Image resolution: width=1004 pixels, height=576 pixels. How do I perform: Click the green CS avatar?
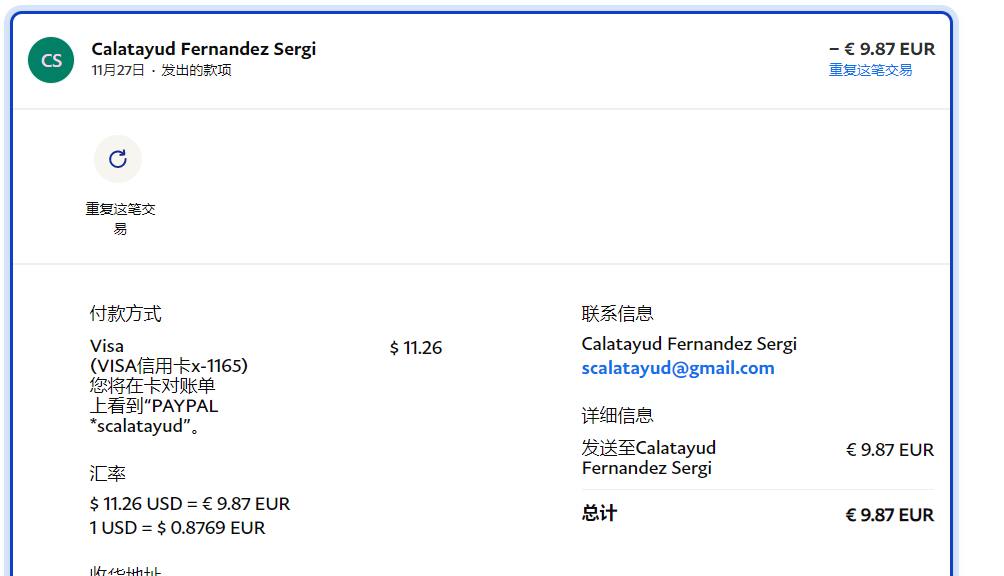51,60
